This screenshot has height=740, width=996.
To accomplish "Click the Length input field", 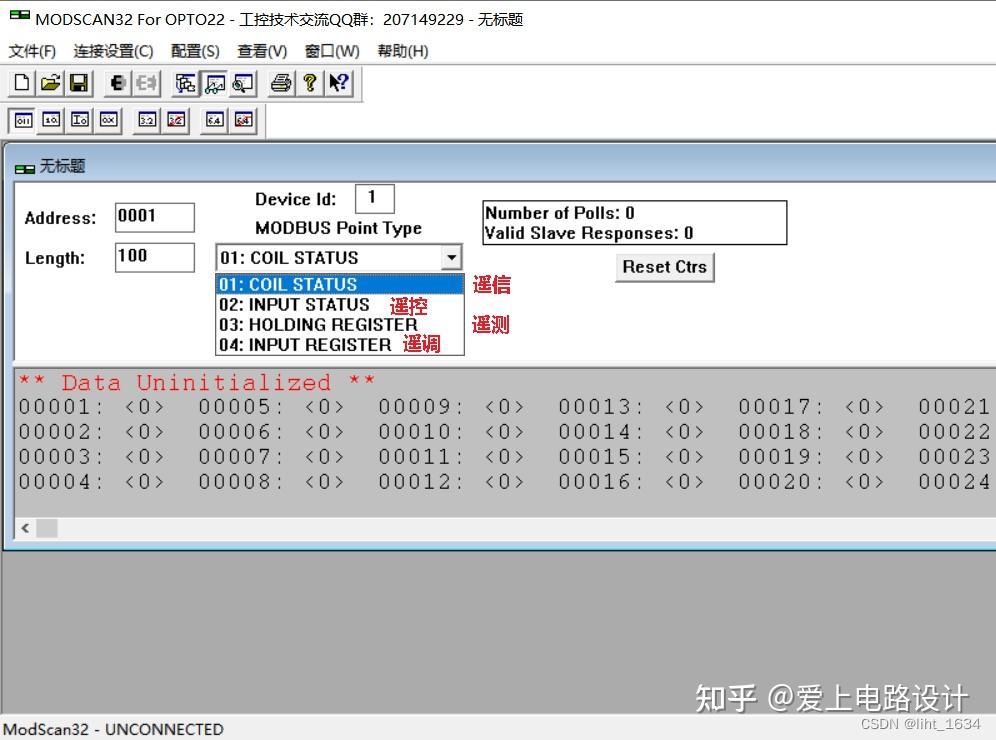I will tap(154, 257).
